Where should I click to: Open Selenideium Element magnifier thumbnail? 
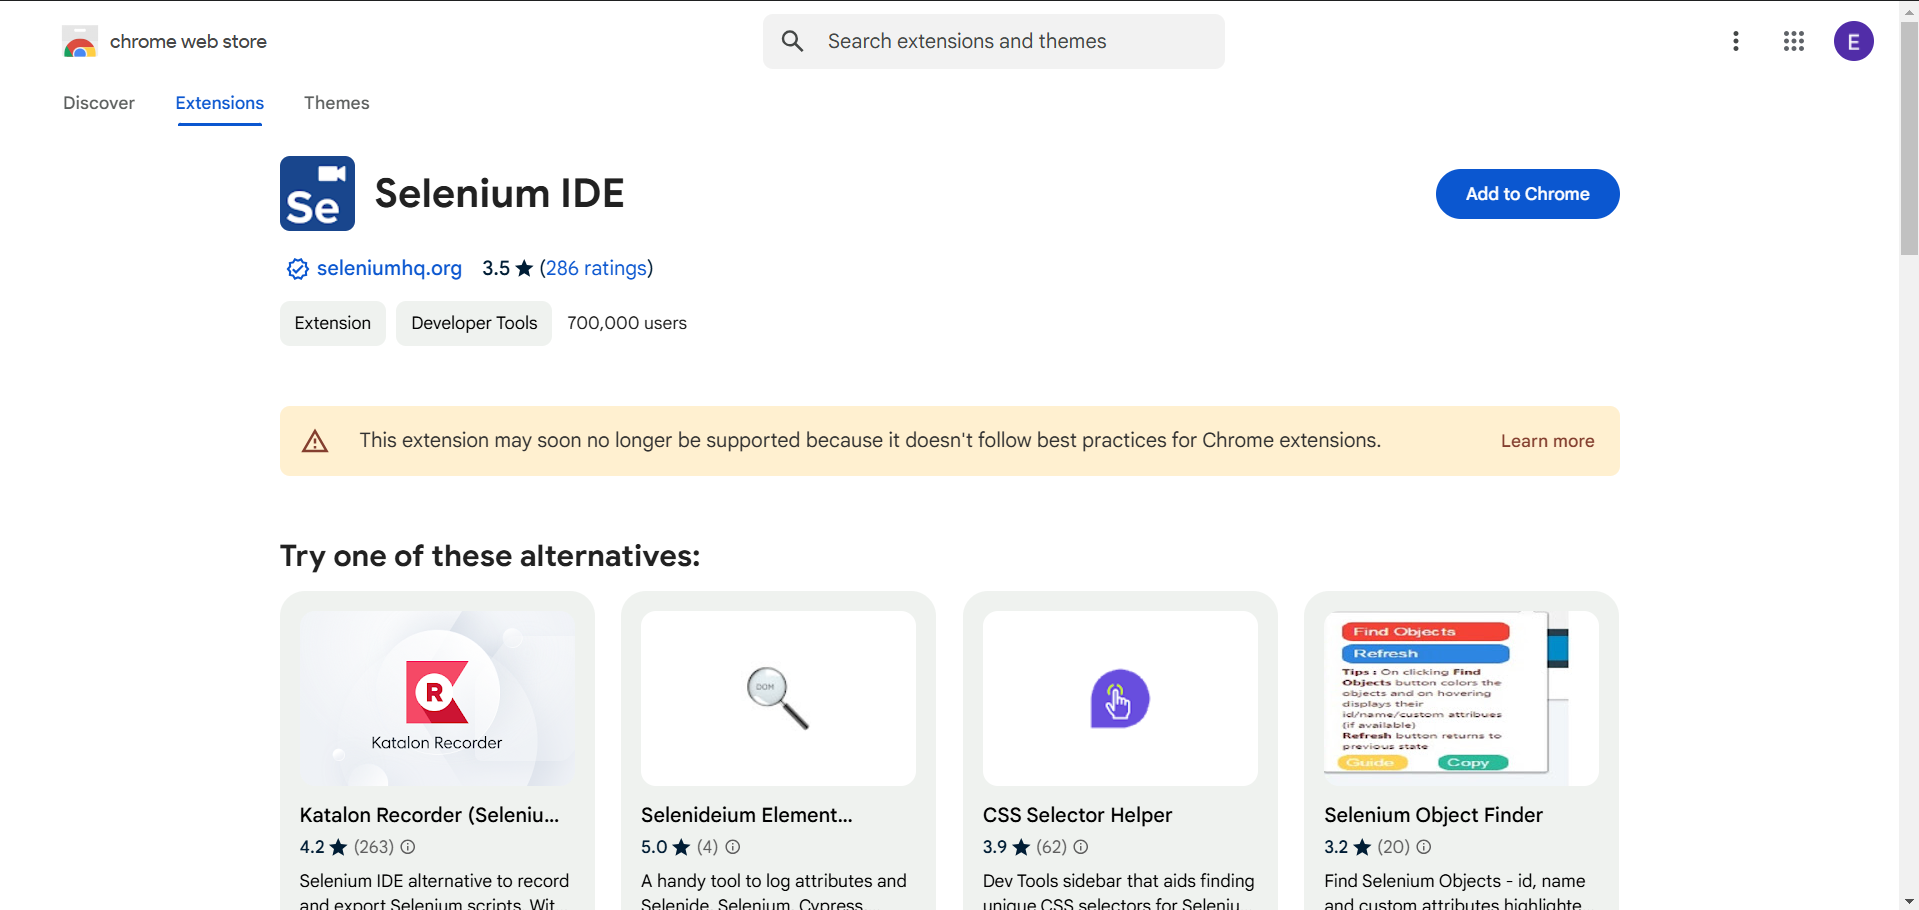click(778, 698)
